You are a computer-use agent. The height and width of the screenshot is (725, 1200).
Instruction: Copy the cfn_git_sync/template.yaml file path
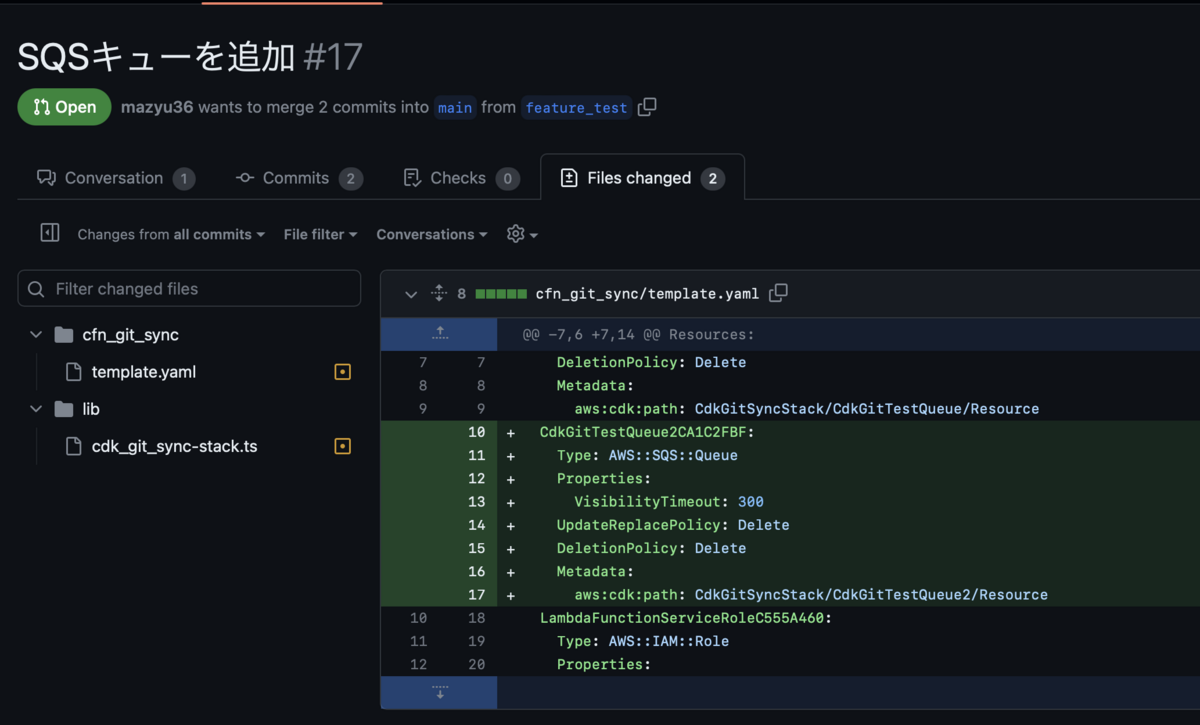tap(779, 293)
